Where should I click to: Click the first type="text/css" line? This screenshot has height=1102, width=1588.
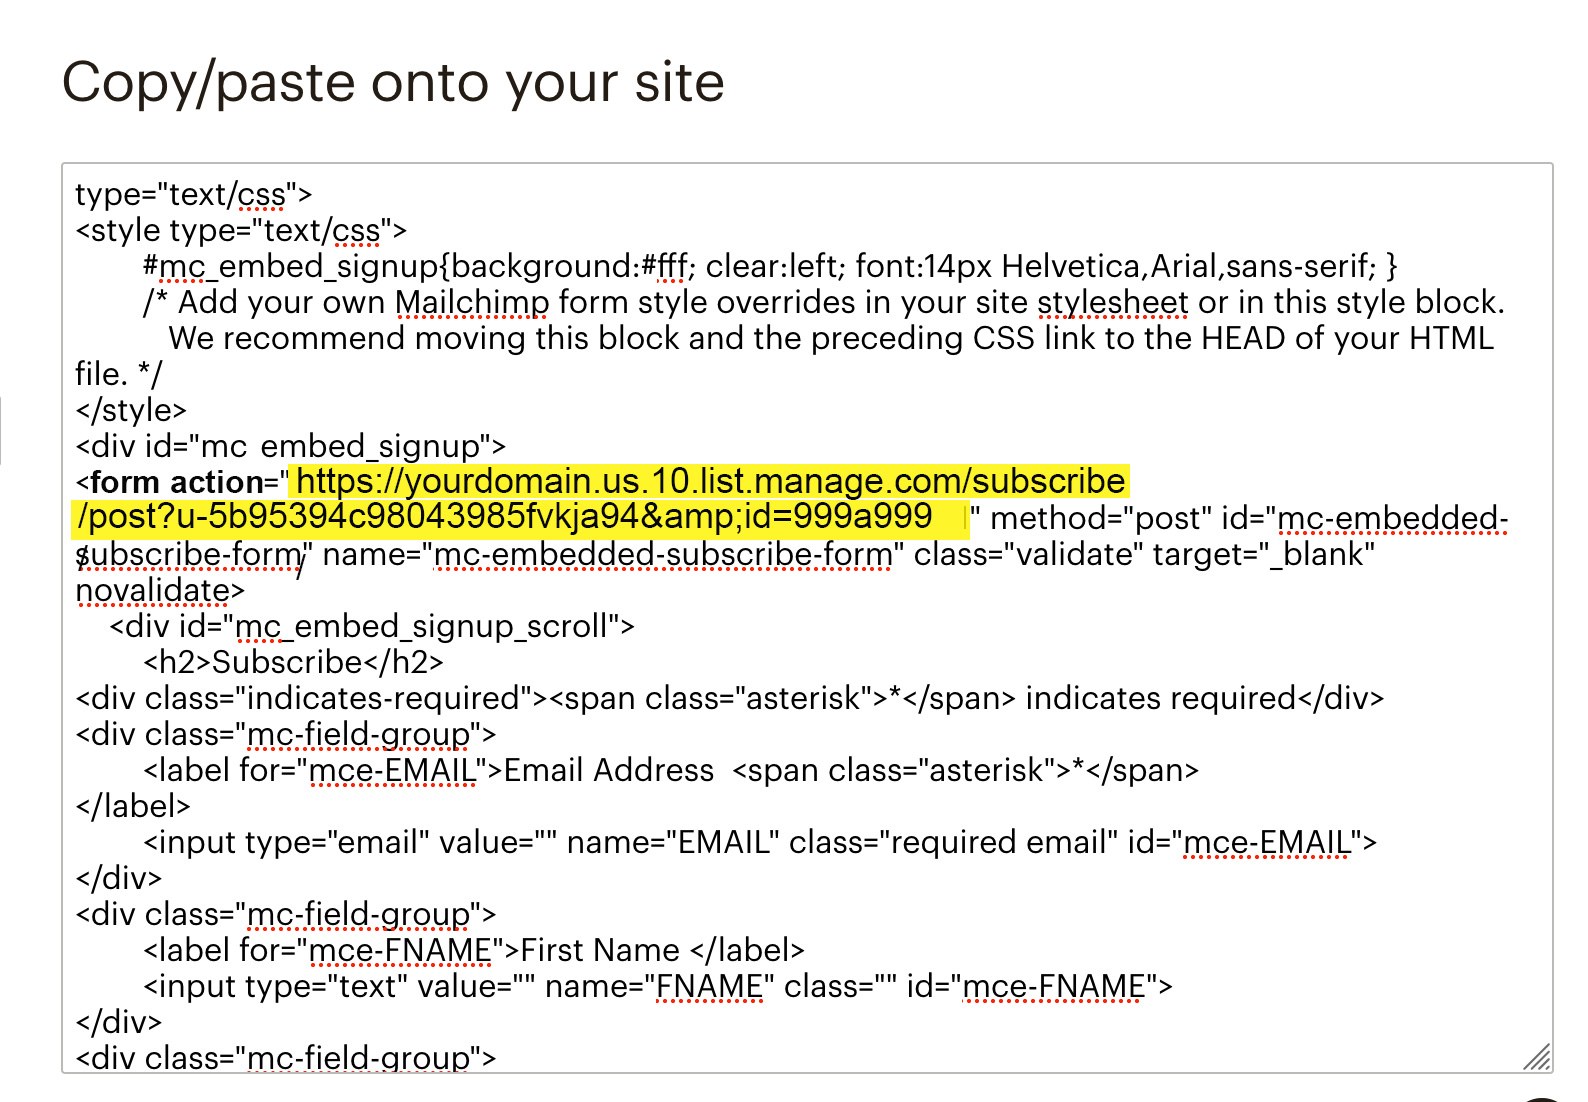[193, 194]
